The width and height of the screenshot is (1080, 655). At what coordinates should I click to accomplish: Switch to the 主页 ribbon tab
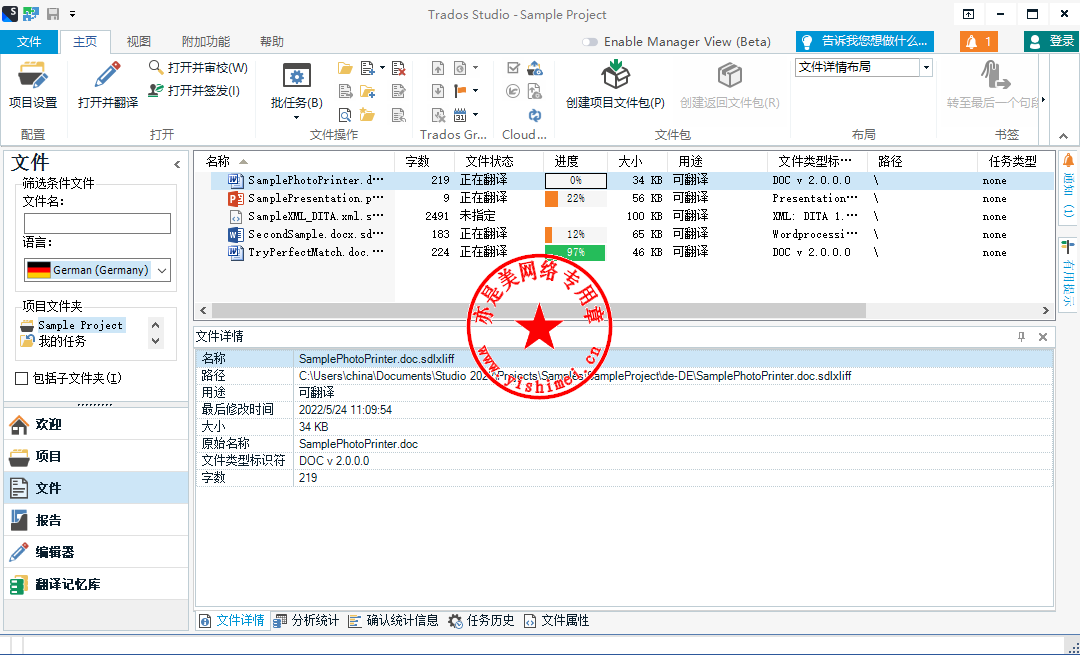click(x=85, y=42)
